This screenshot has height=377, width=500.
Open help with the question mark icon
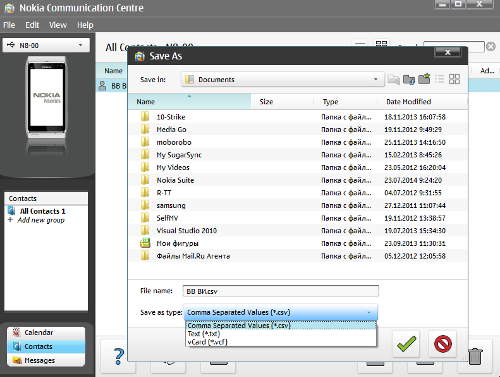pyautogui.click(x=119, y=356)
